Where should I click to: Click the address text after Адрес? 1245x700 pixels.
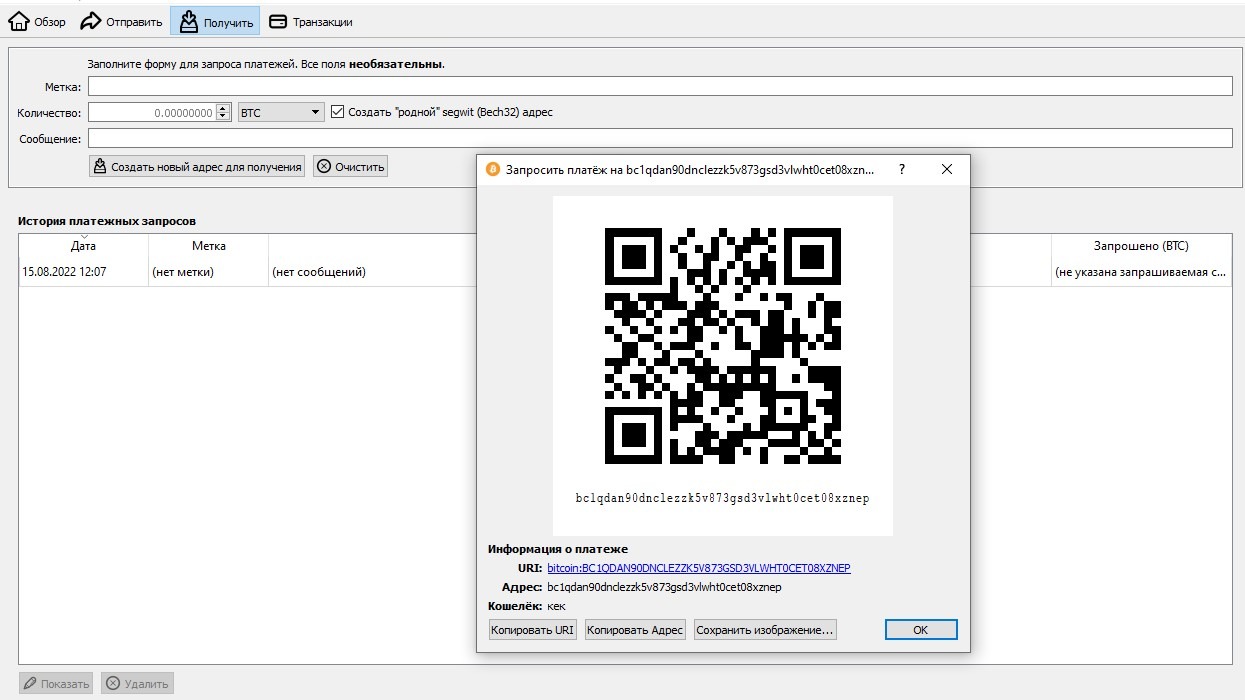tap(664, 587)
